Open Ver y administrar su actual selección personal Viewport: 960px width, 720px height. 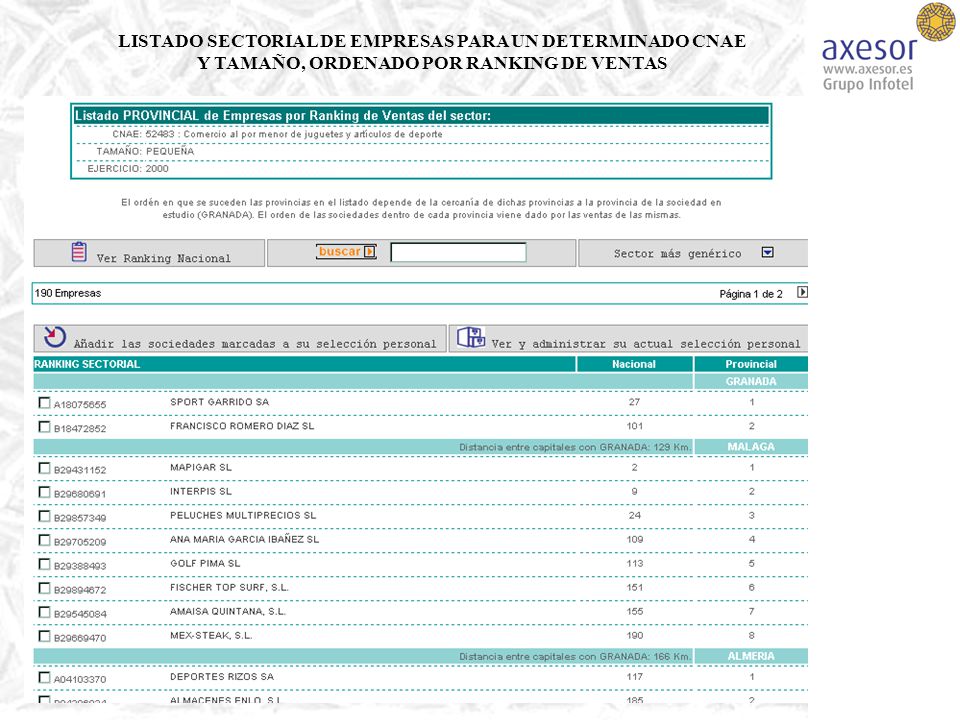point(646,344)
